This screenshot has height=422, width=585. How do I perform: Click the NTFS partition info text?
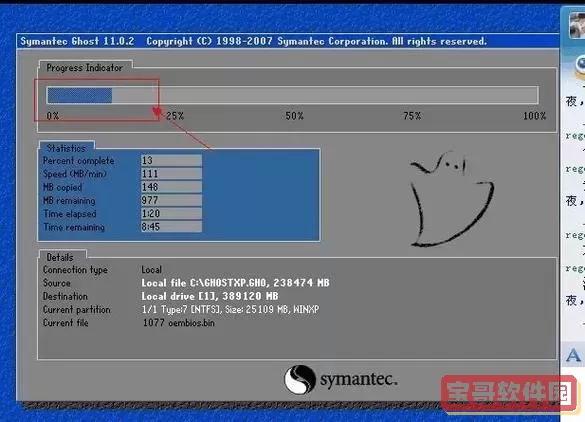pos(230,309)
